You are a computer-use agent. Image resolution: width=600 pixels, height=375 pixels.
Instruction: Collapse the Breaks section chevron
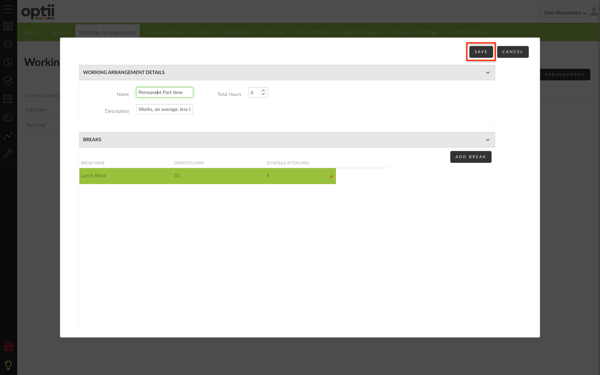pyautogui.click(x=488, y=140)
